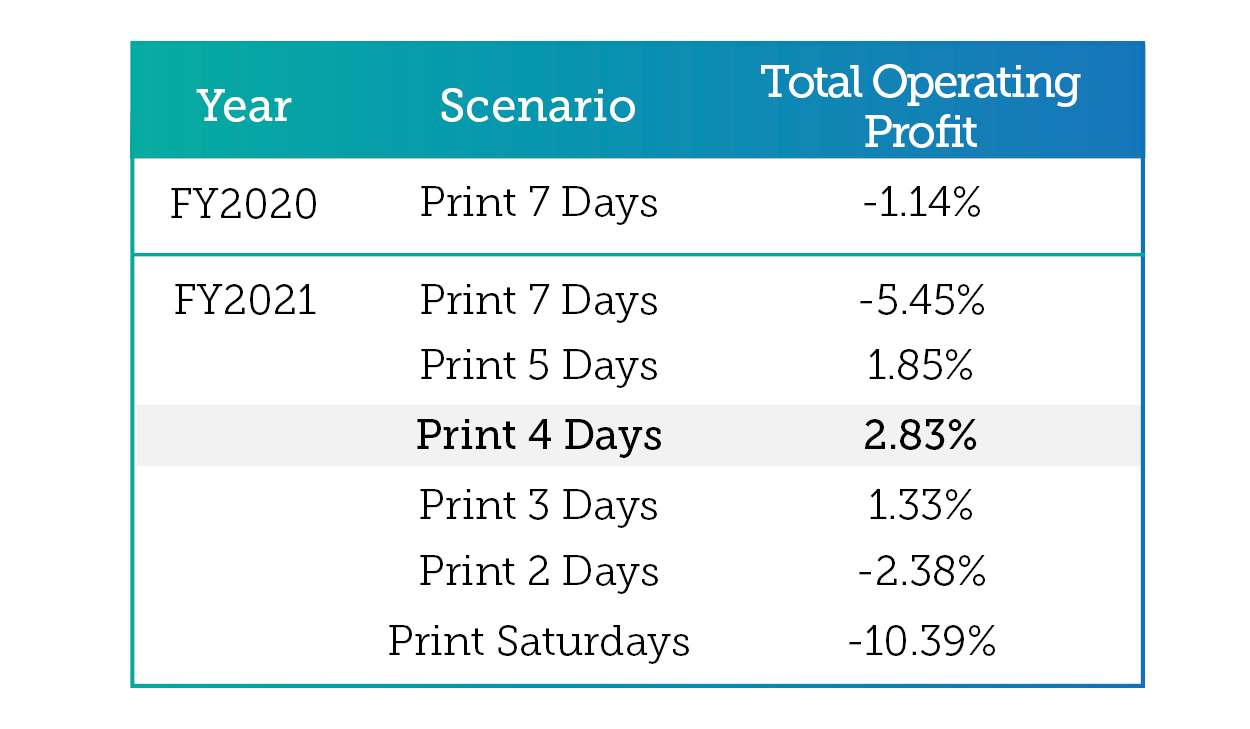Click the -5.45% profit value

click(921, 301)
